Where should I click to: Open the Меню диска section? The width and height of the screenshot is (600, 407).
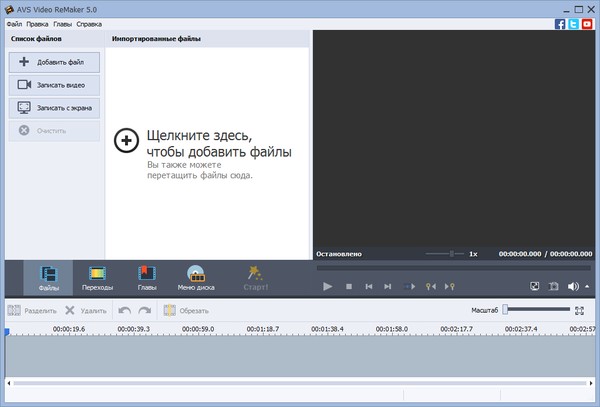coord(197,277)
